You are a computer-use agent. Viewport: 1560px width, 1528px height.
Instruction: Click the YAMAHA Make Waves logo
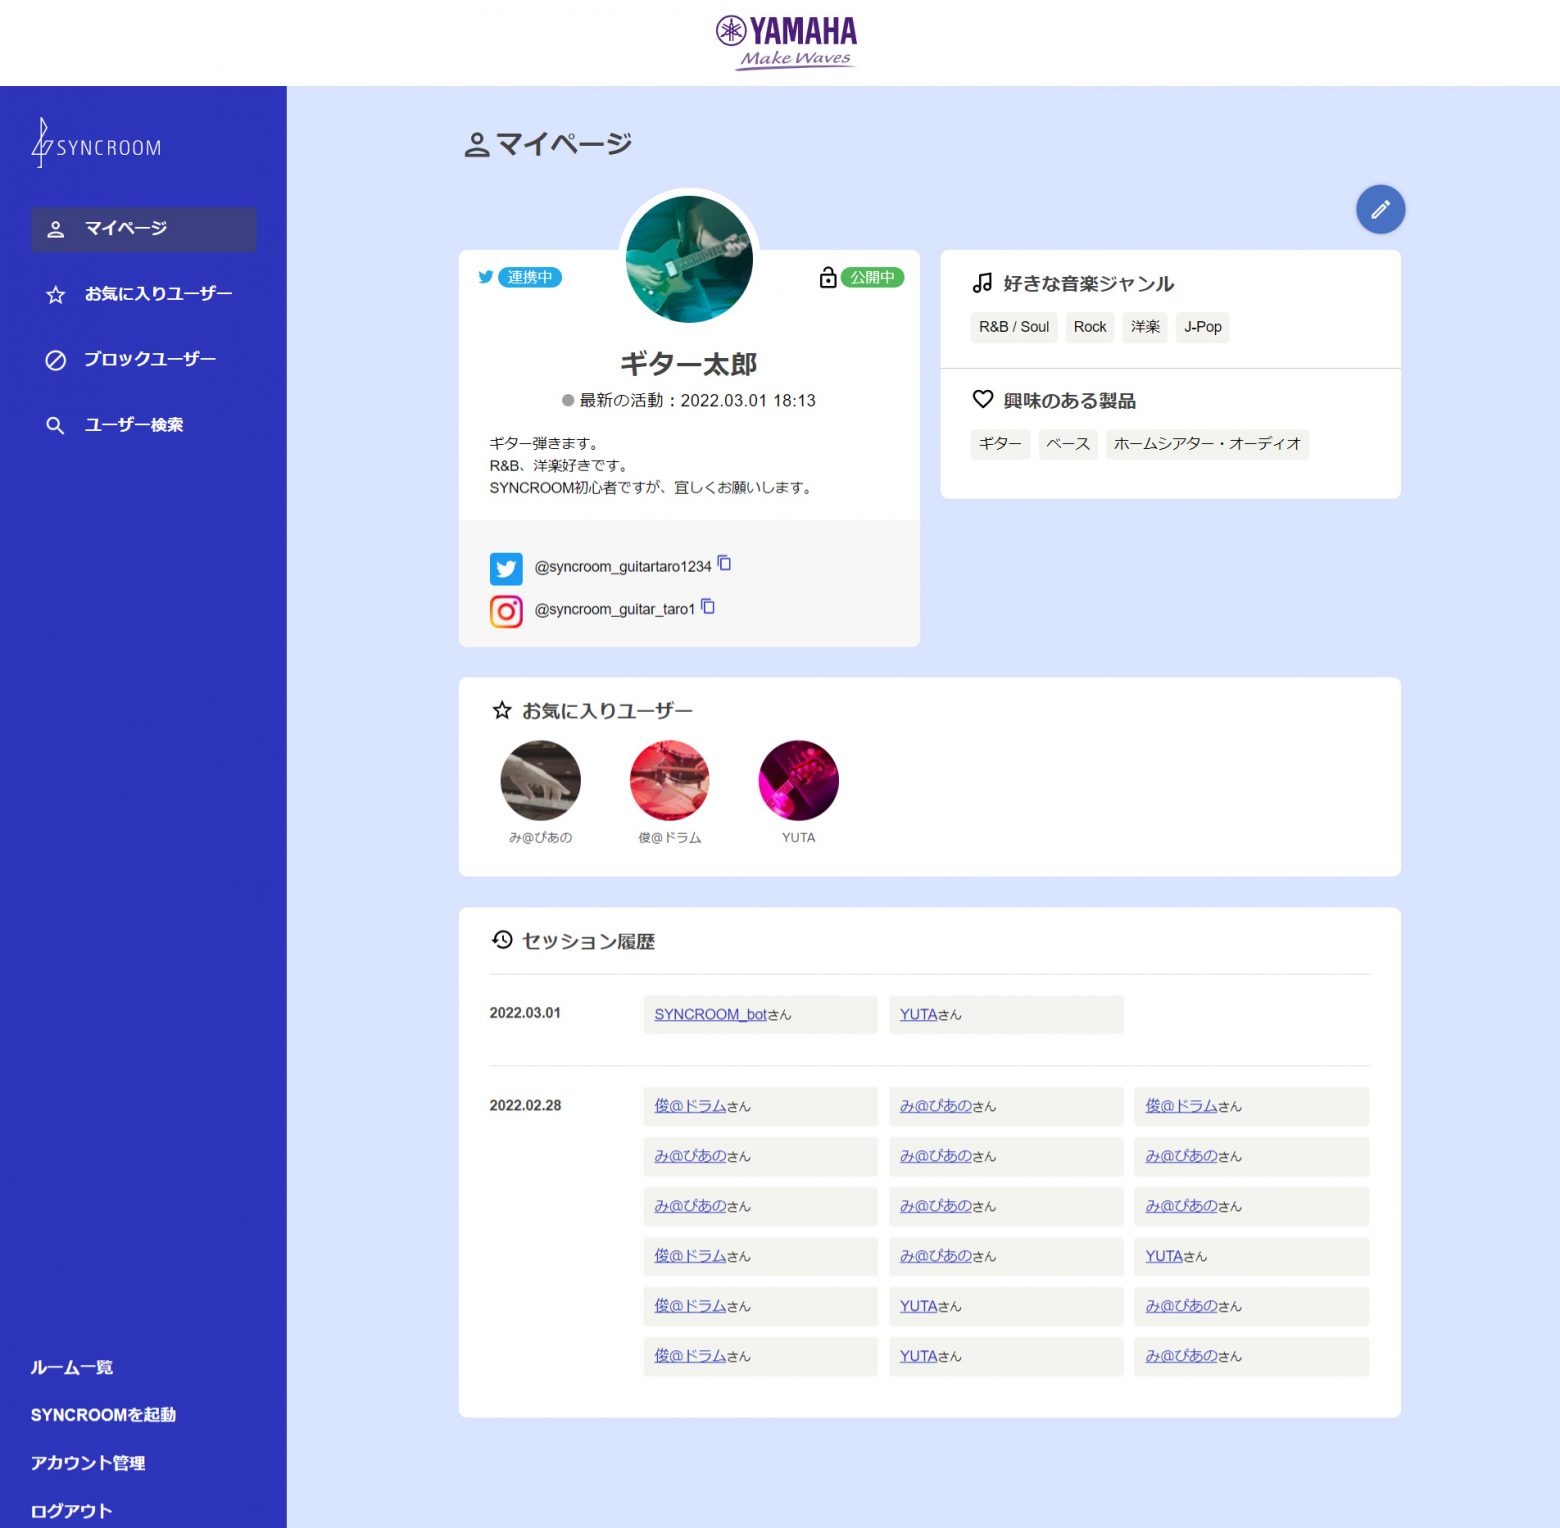tap(786, 42)
